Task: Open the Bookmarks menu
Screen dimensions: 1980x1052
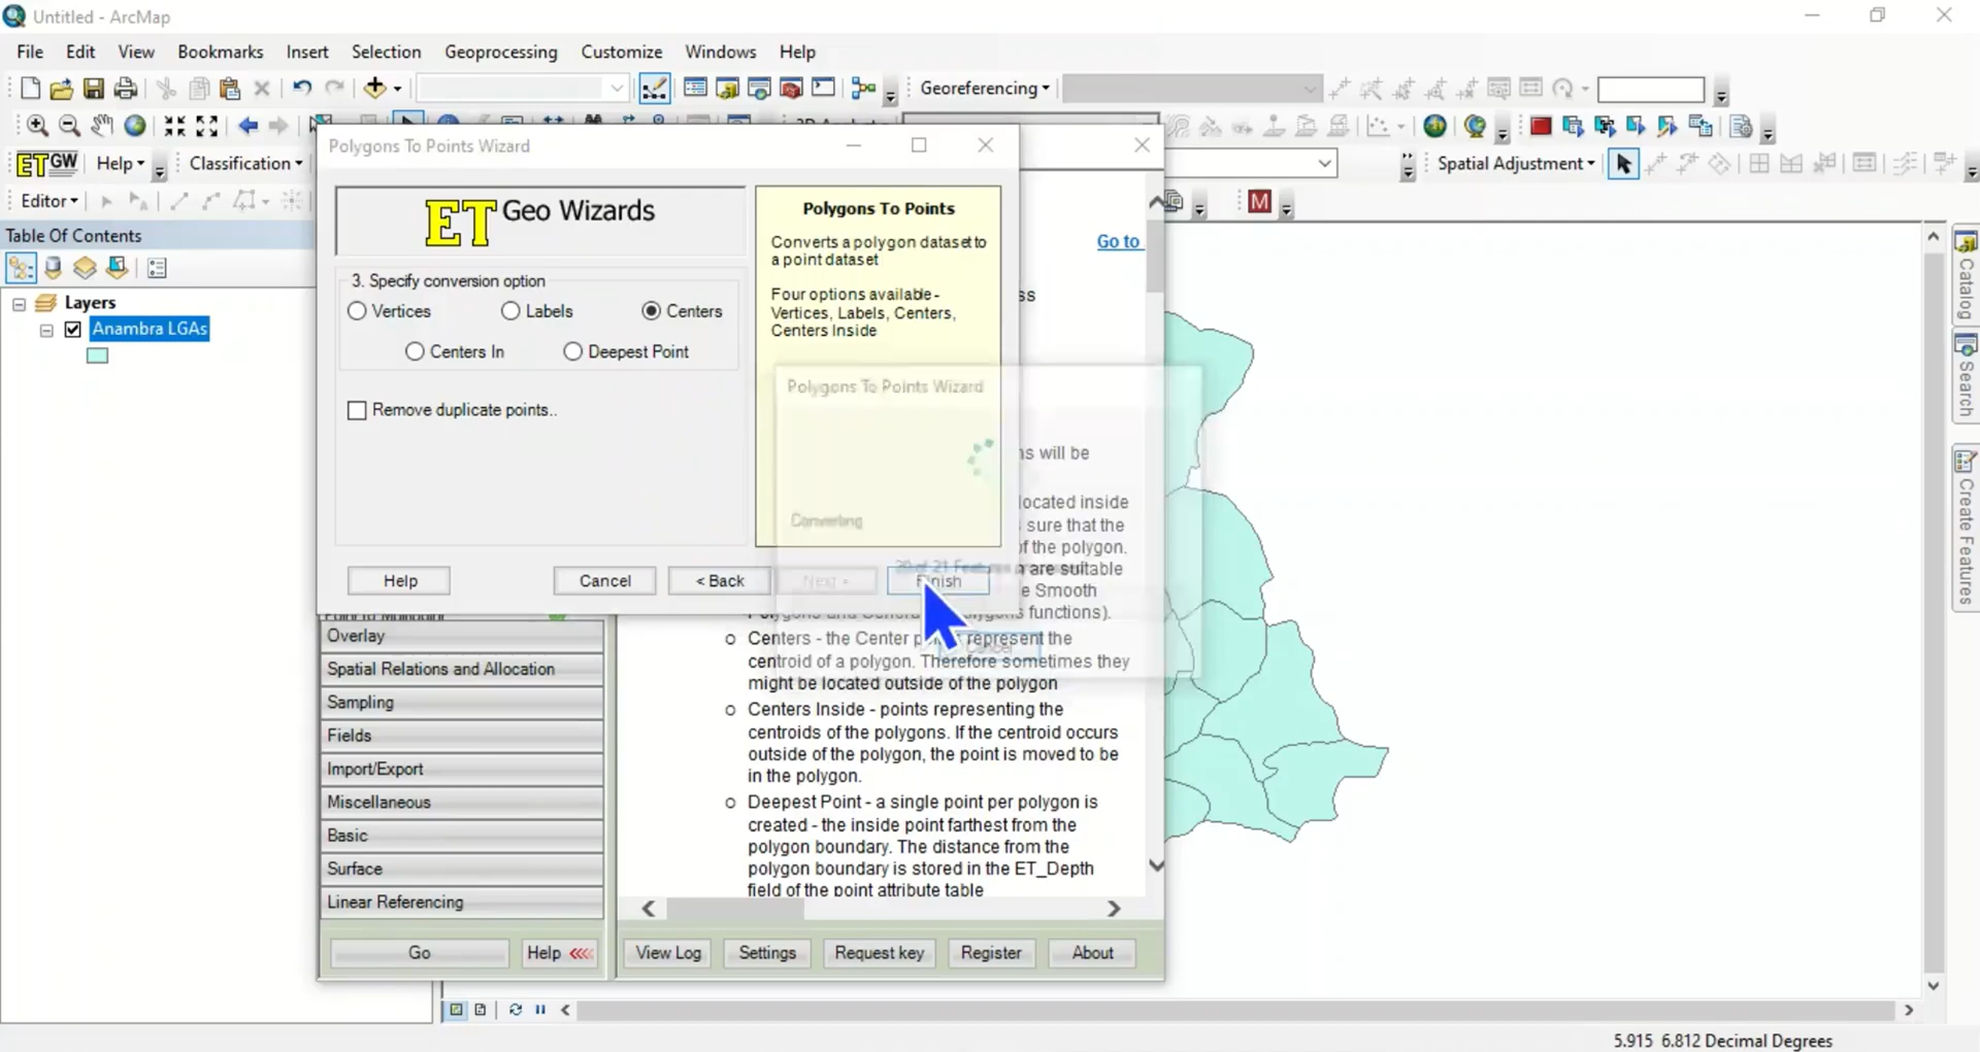Action: point(220,52)
